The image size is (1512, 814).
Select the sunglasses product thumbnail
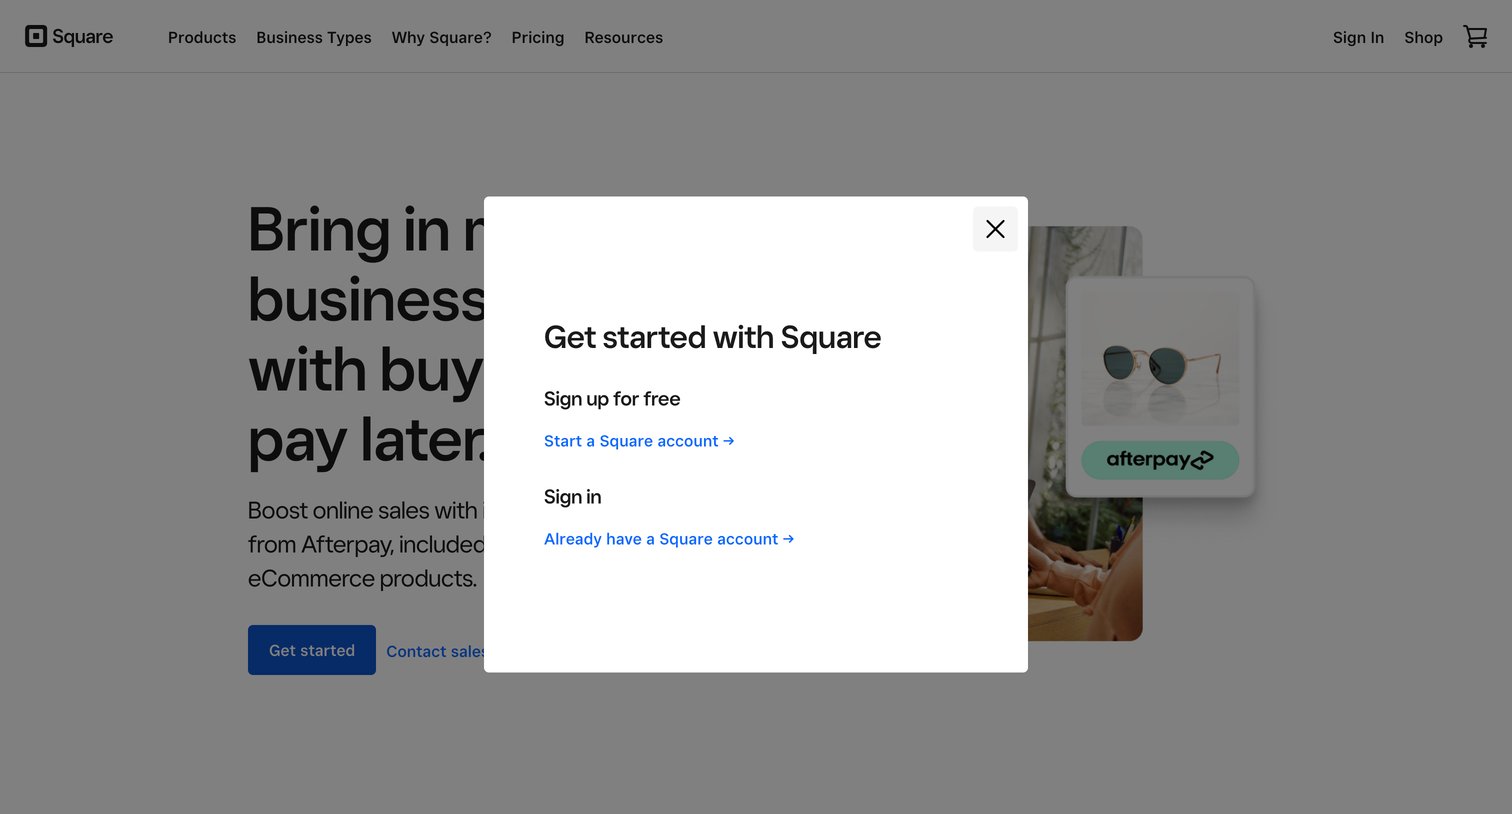coord(1160,361)
